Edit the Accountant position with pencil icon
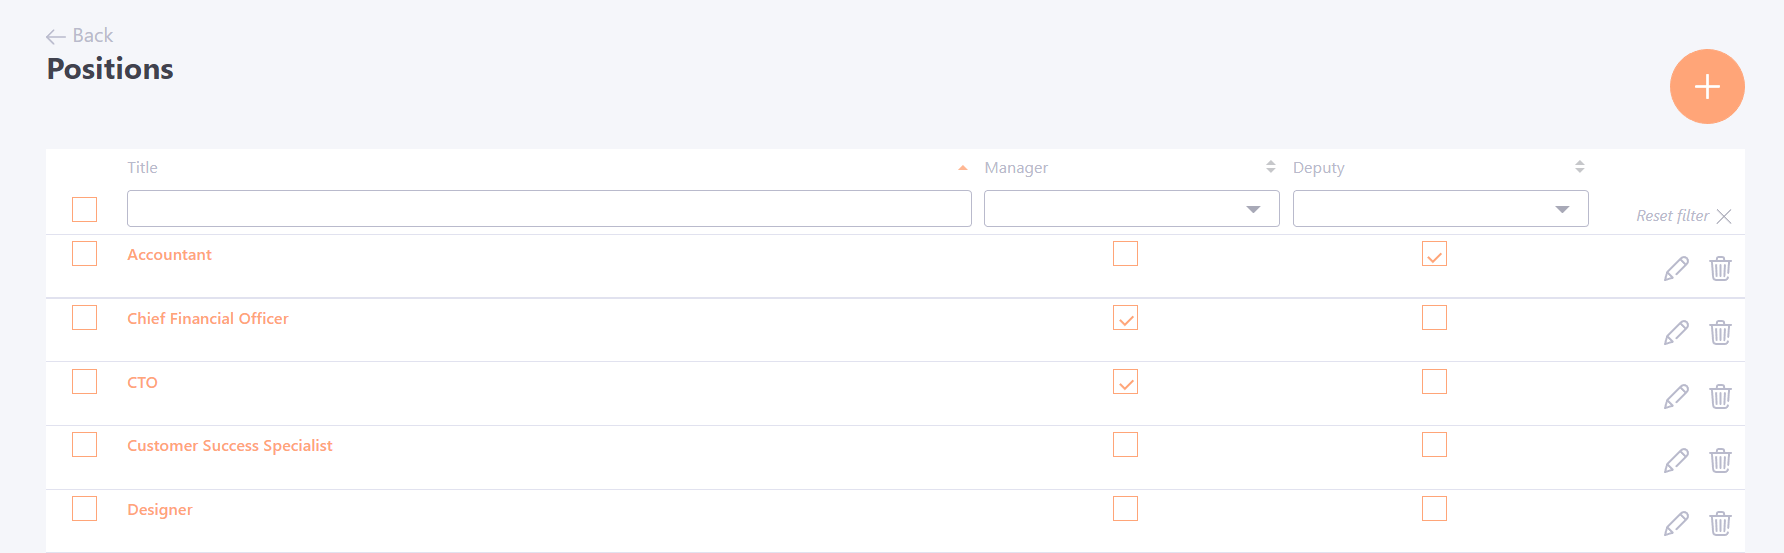Screen dimensions: 1784x553 [x=1676, y=269]
